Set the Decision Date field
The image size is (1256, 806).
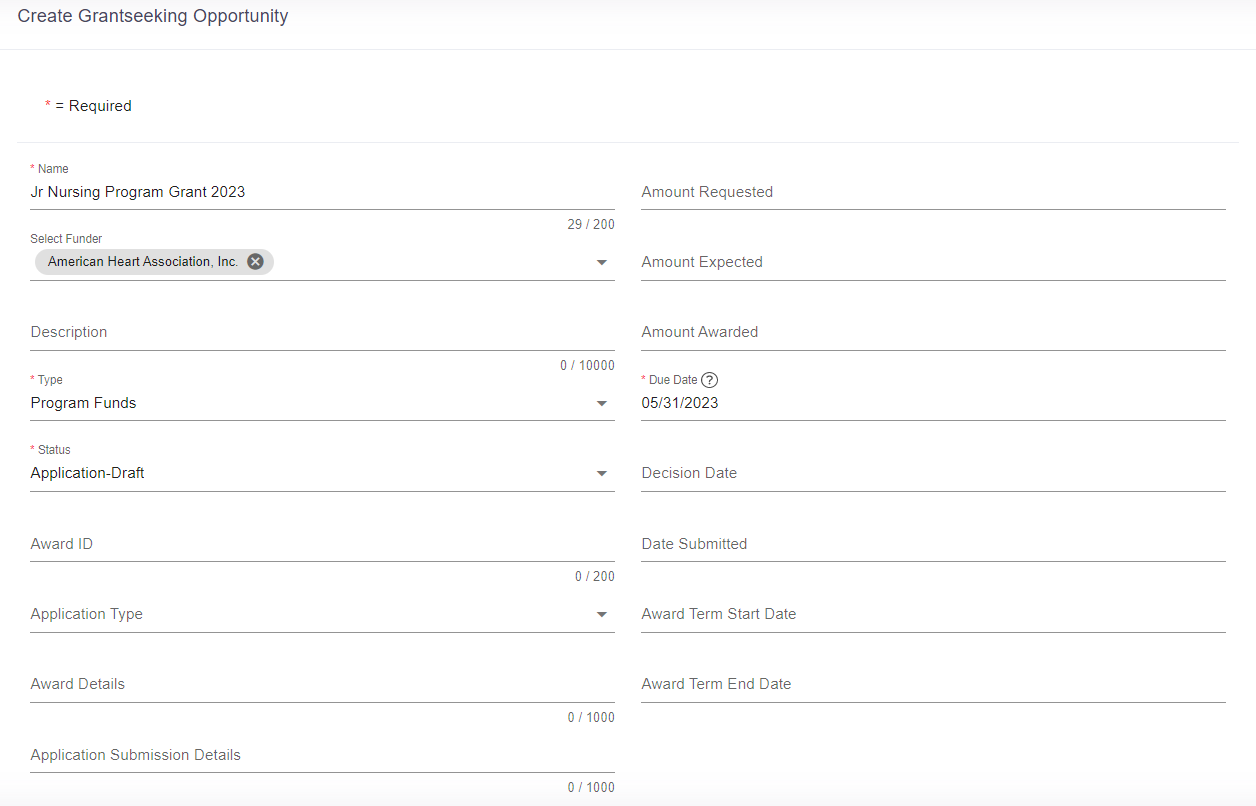point(933,473)
